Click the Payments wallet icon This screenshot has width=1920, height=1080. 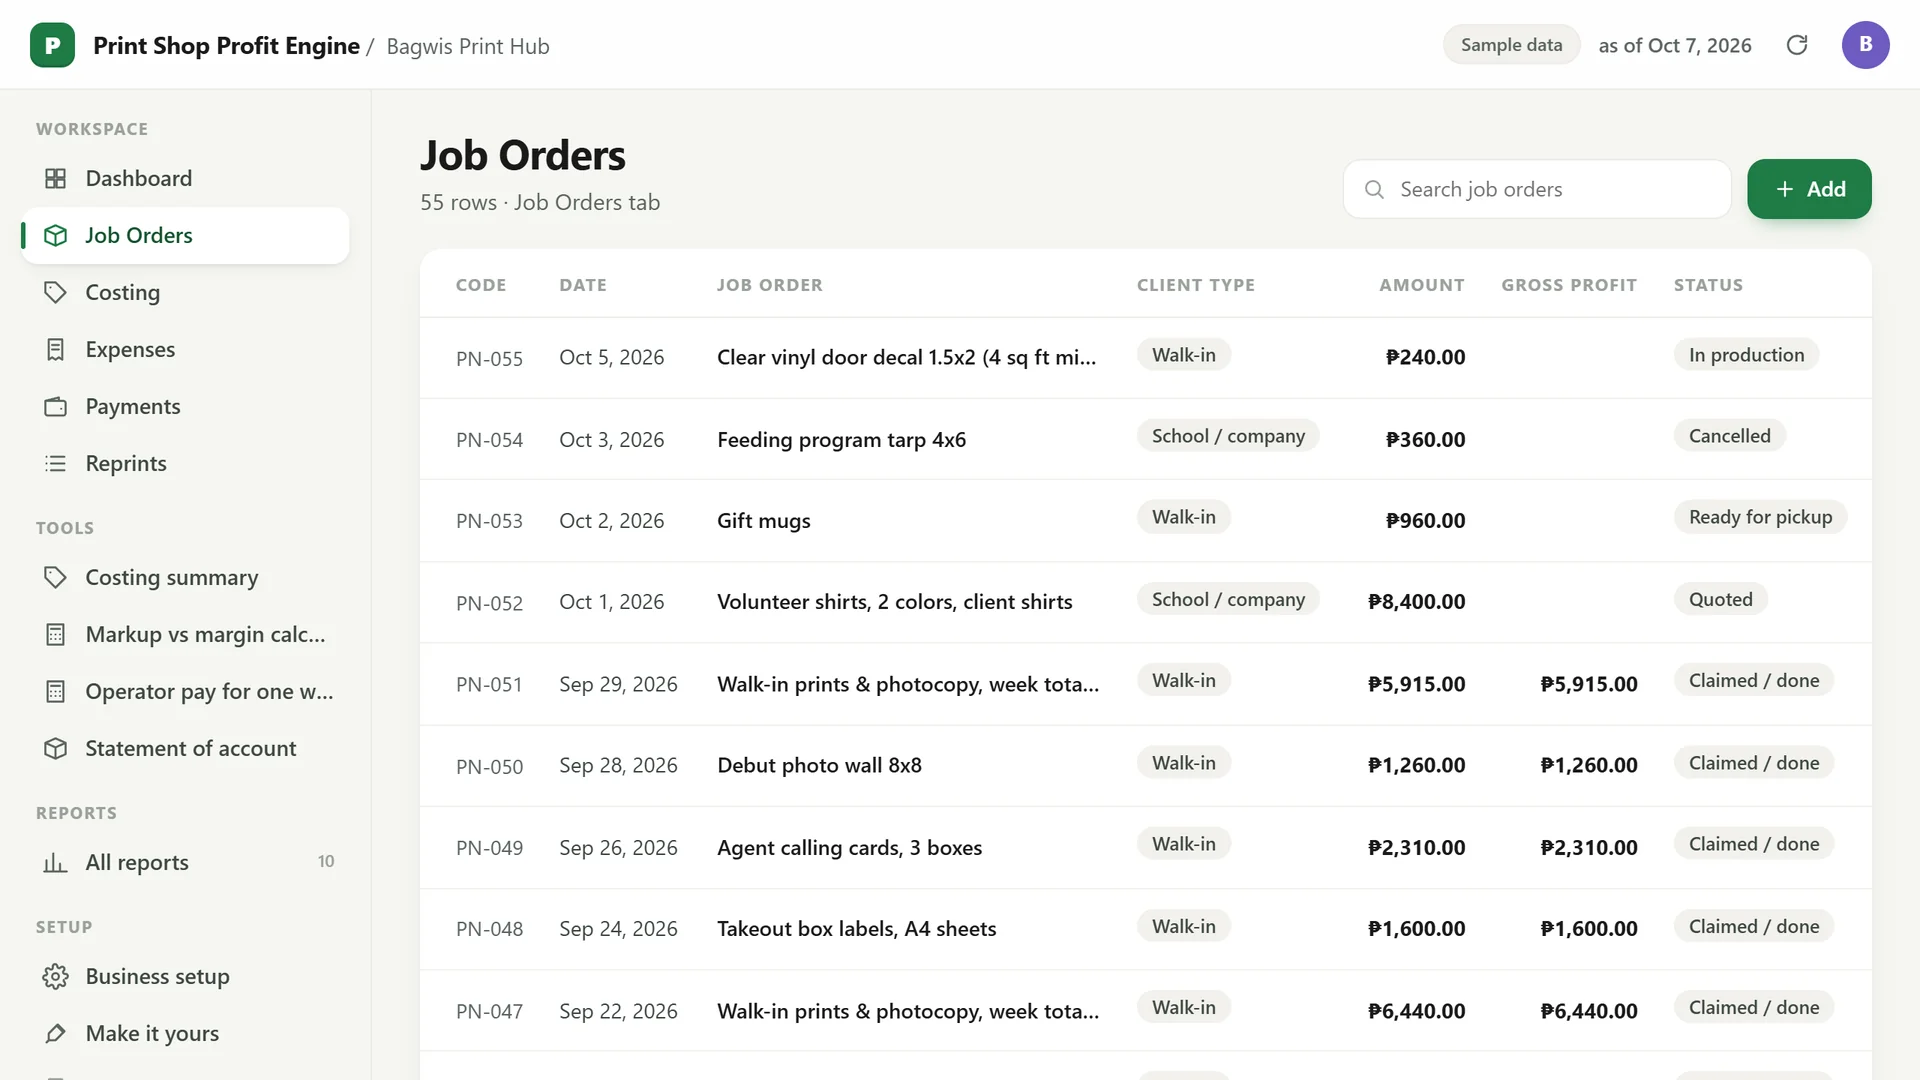point(56,406)
